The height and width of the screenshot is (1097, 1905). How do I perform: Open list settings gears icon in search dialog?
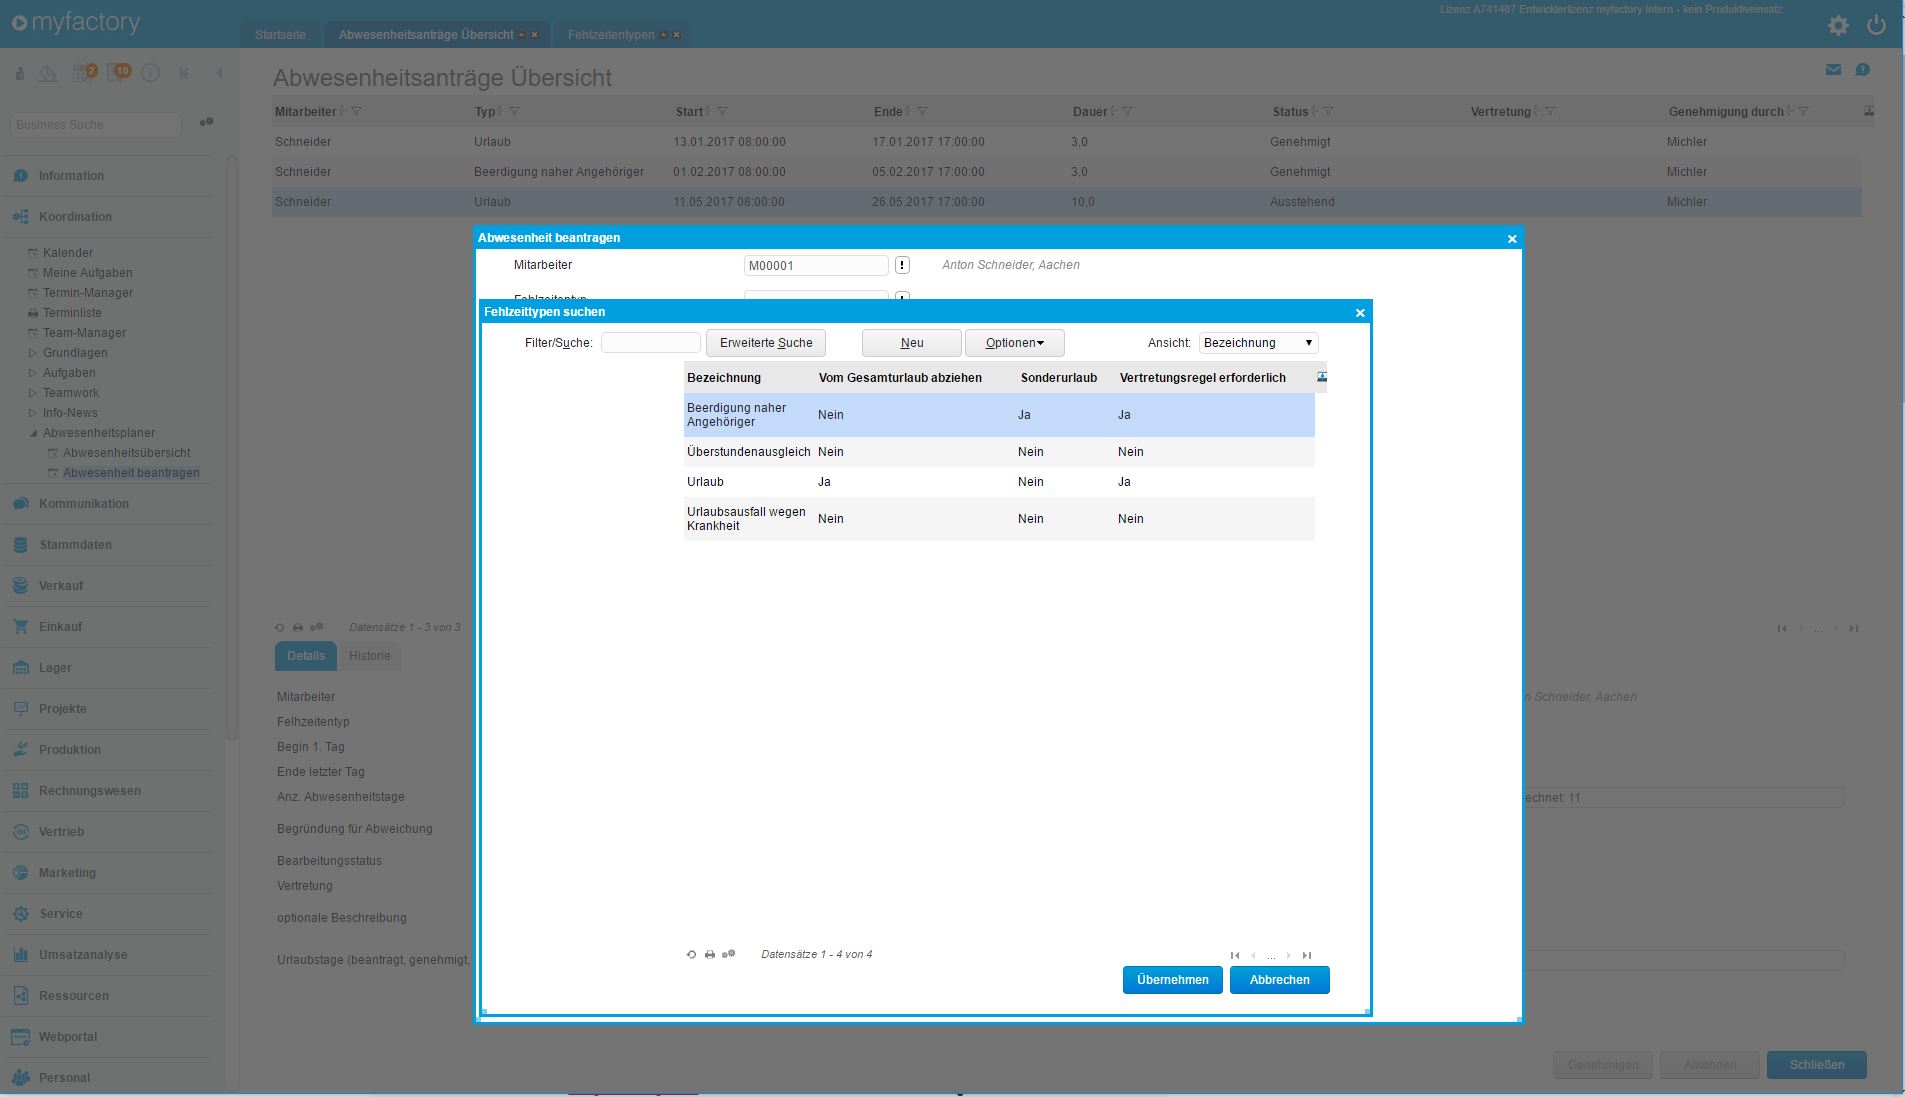(x=729, y=955)
